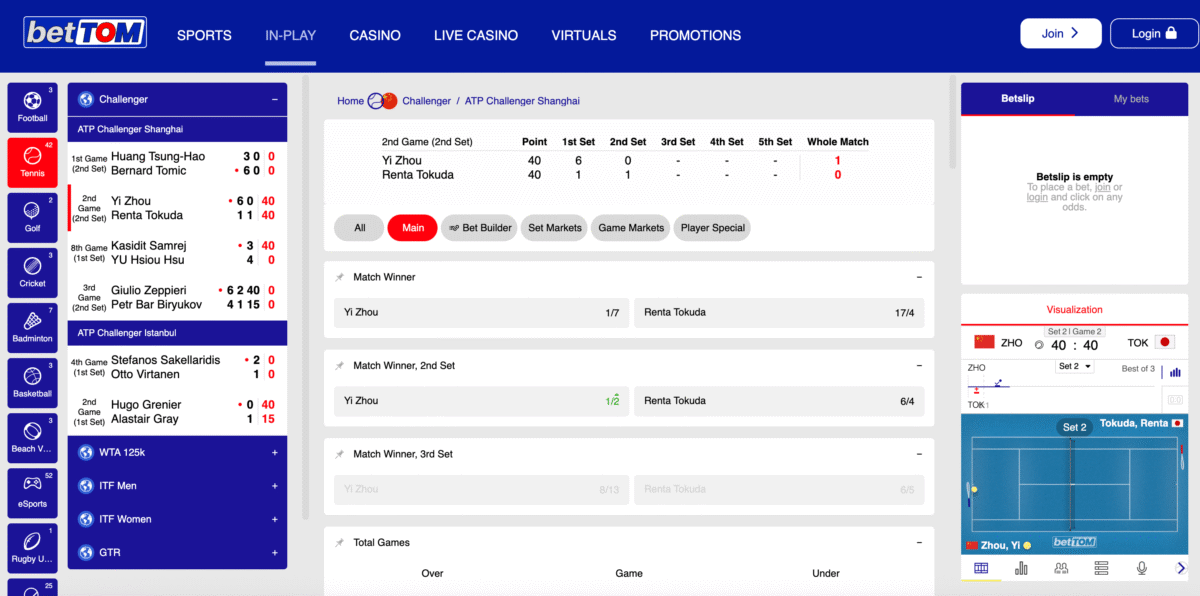The image size is (1200, 596).
Task: Select the Visualization tab
Action: [x=1075, y=310]
